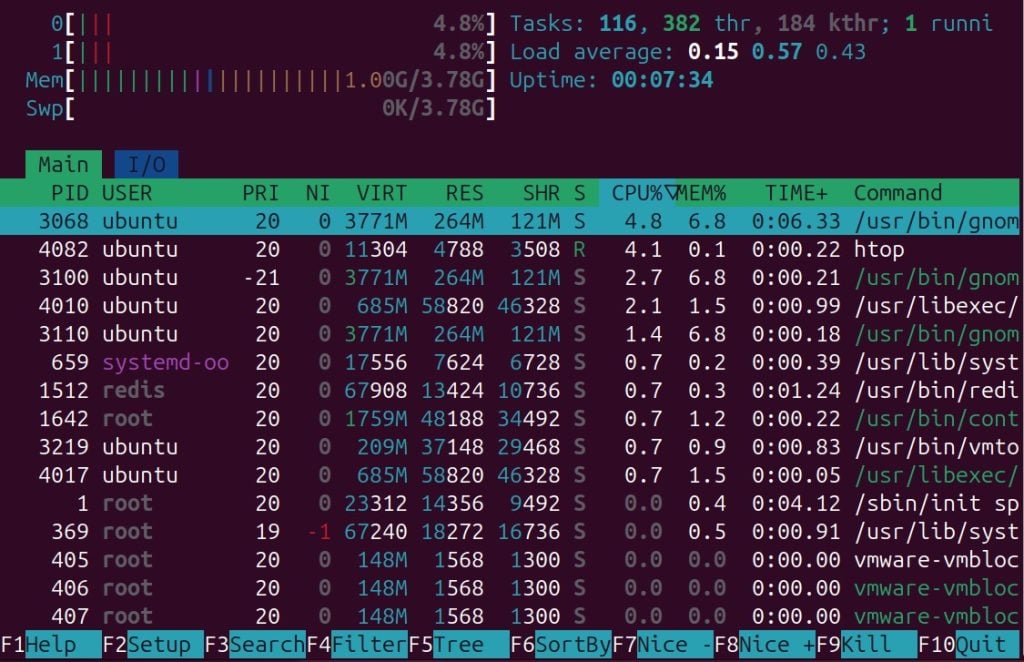This screenshot has height=662, width=1024.
Task: Enable tree view with F5Tree
Action: [460, 646]
